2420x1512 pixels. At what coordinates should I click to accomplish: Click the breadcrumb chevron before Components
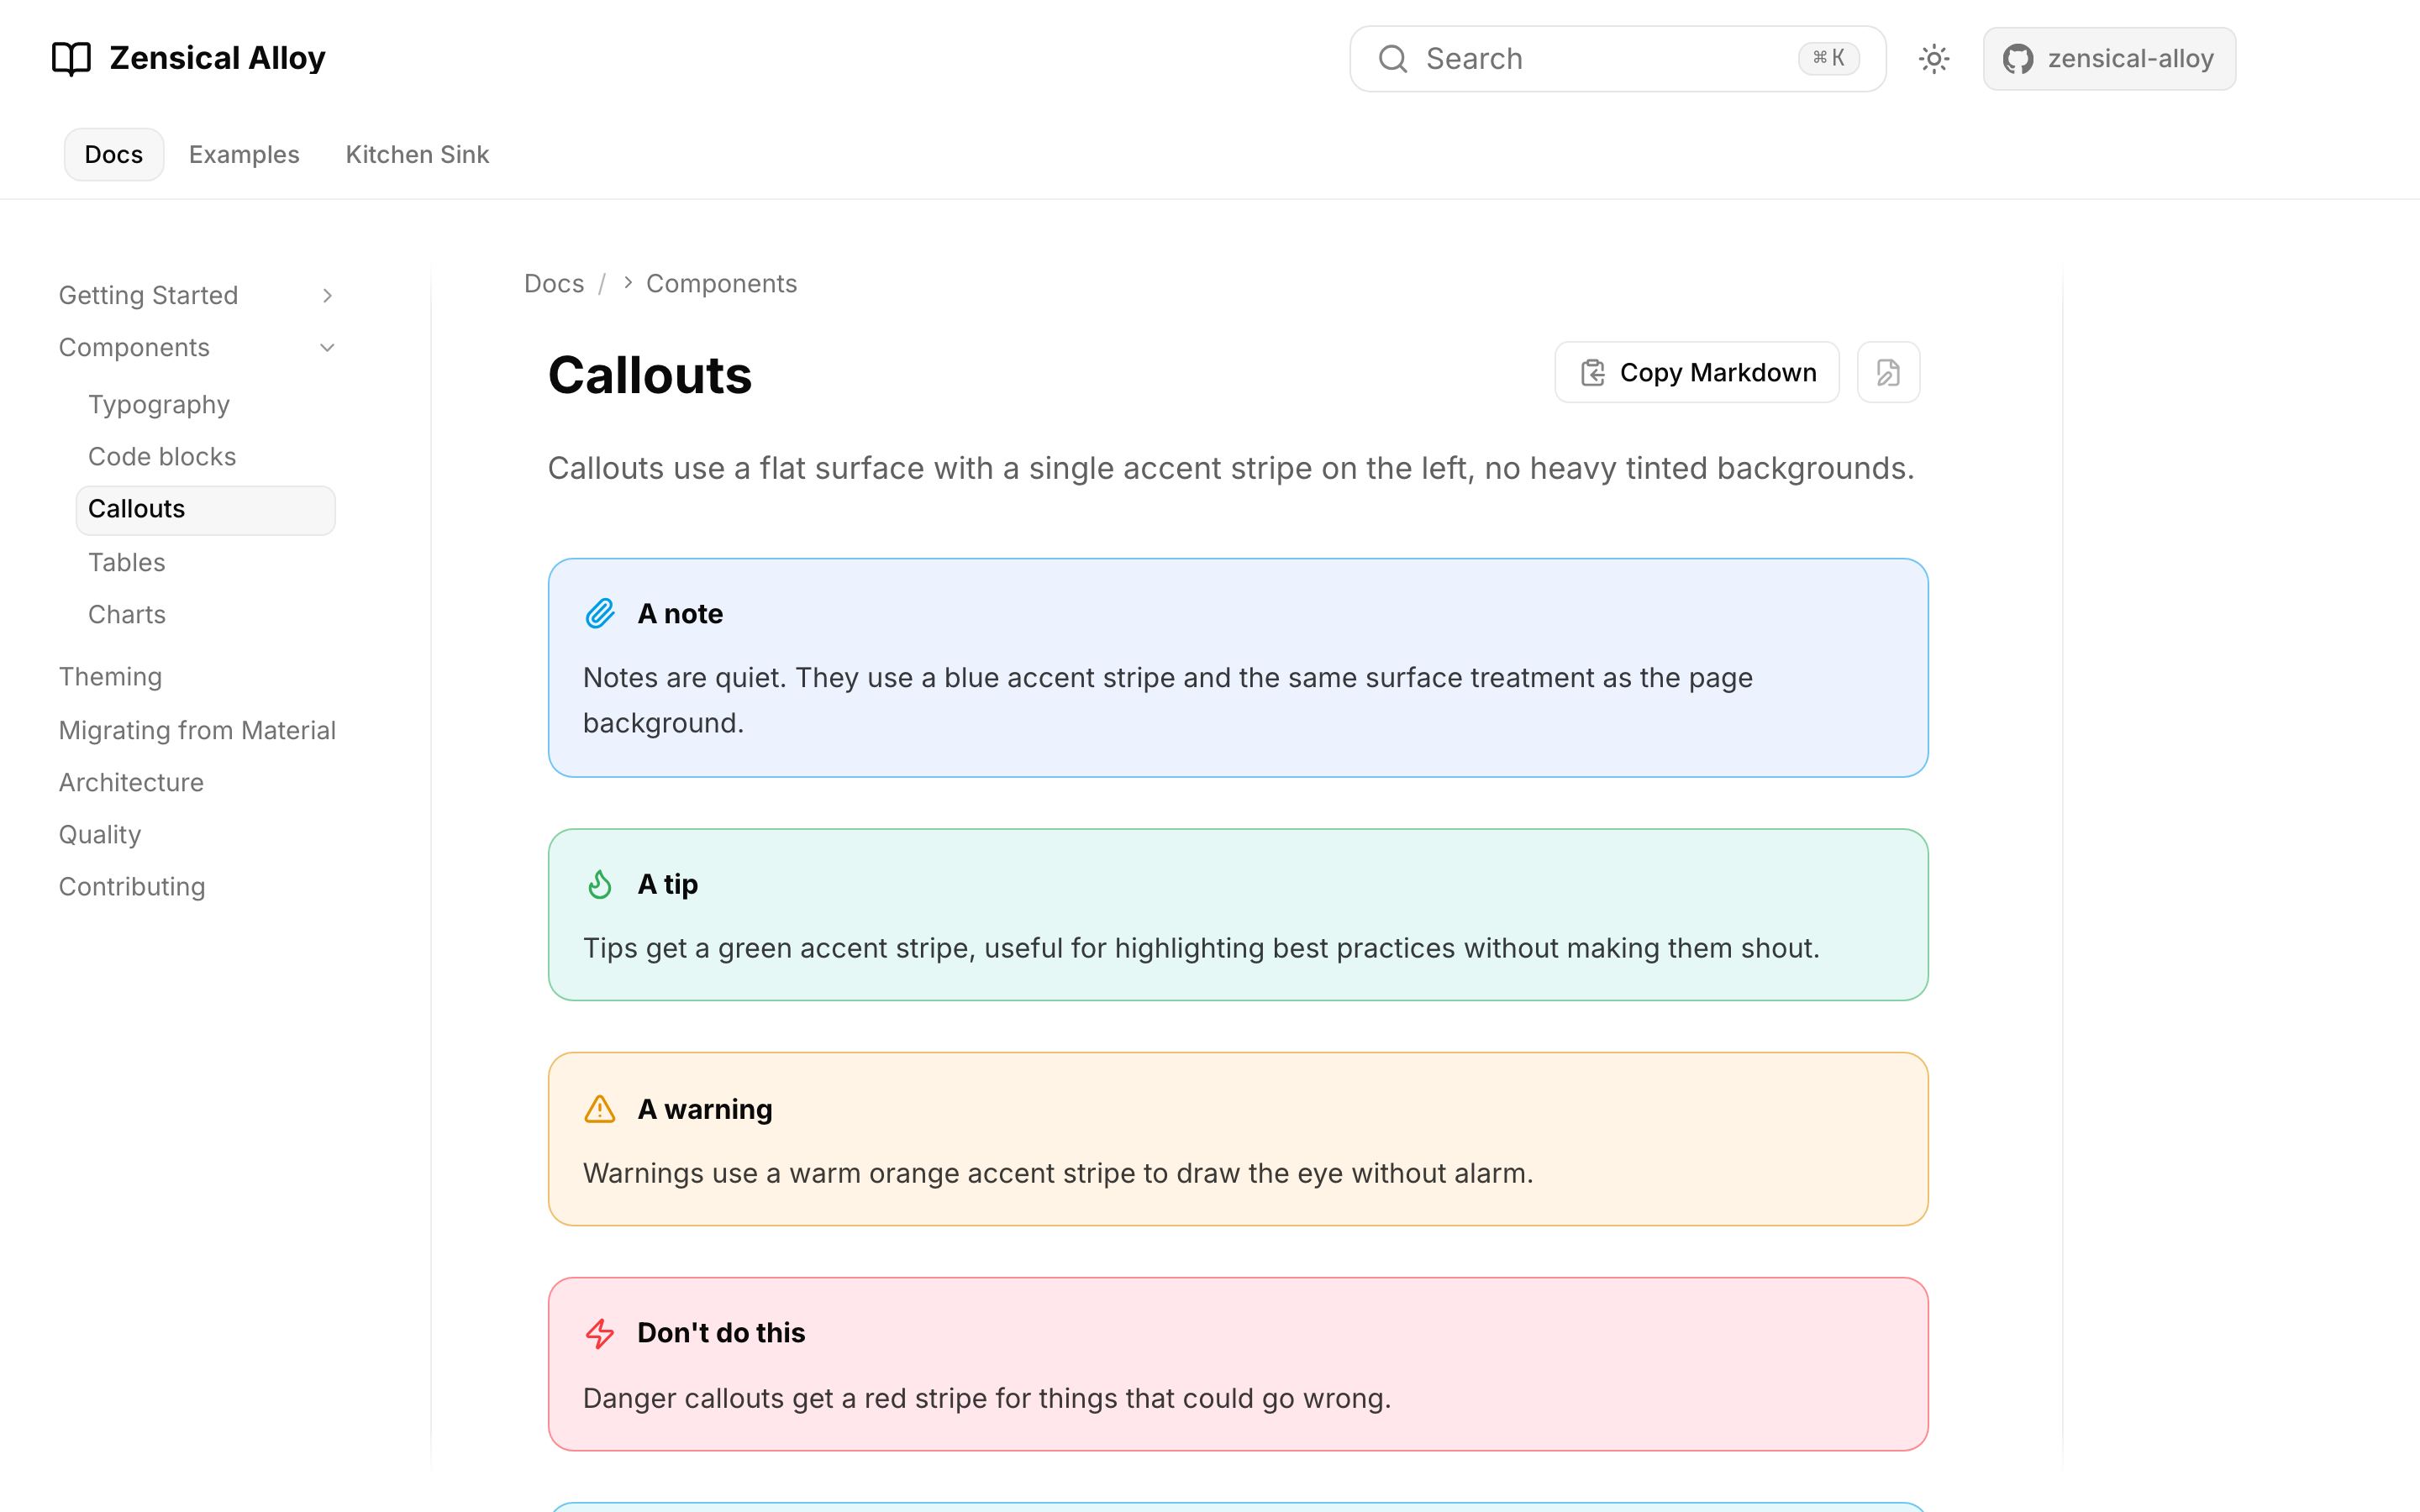[628, 283]
